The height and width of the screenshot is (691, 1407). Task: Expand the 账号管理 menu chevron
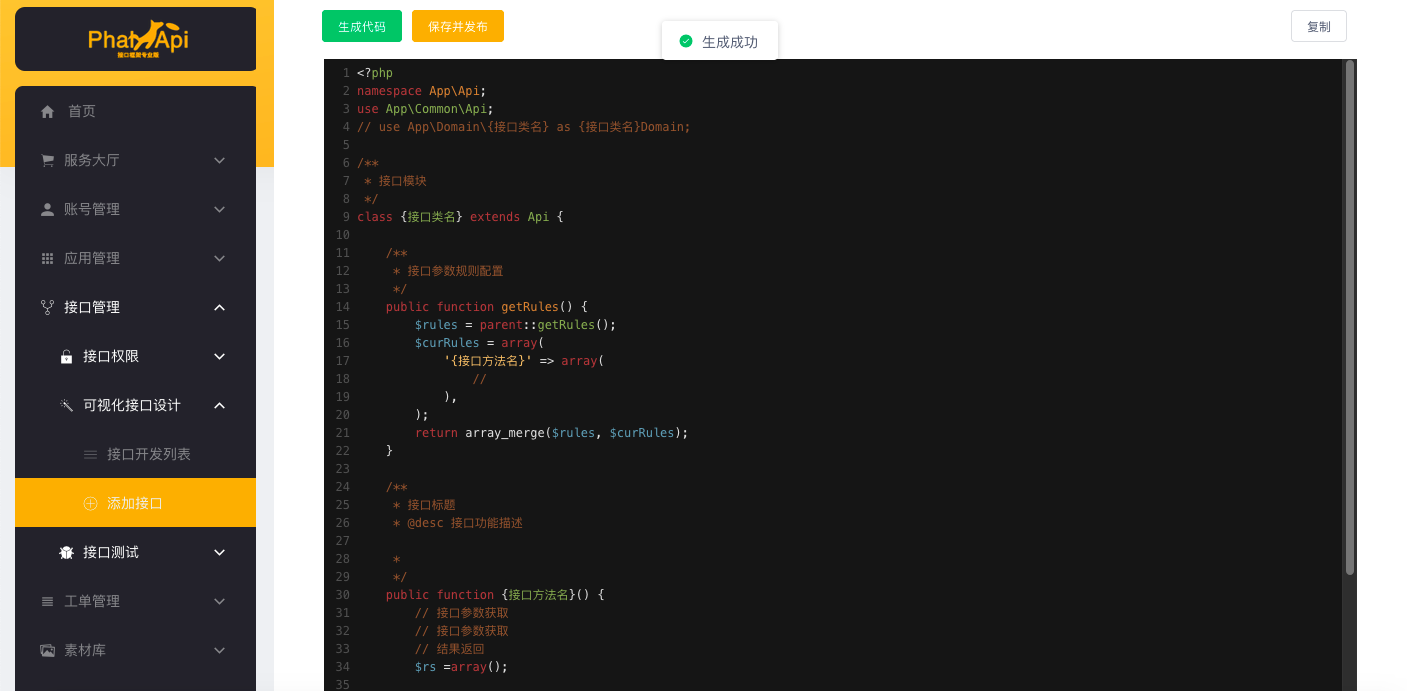click(x=220, y=209)
